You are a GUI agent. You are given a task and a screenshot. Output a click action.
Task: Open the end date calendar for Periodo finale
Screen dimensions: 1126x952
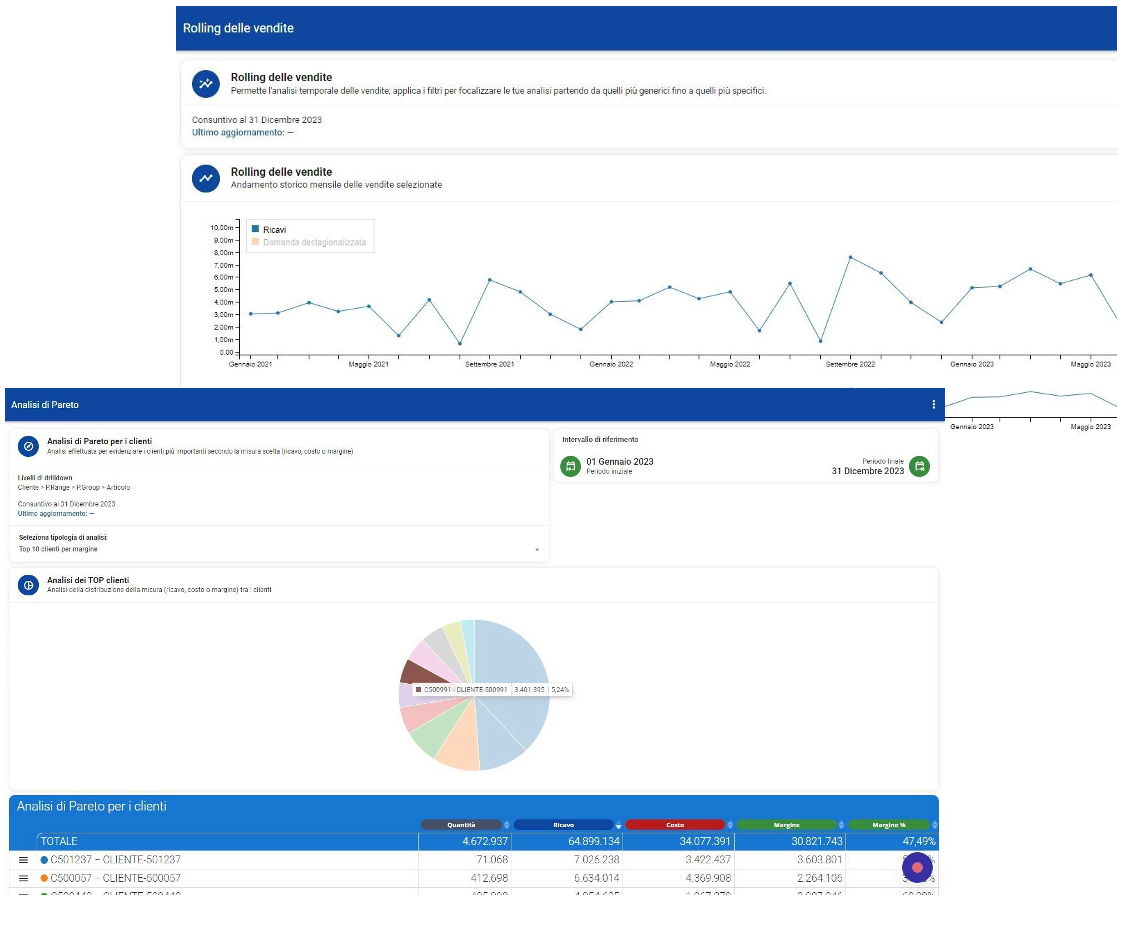point(919,466)
